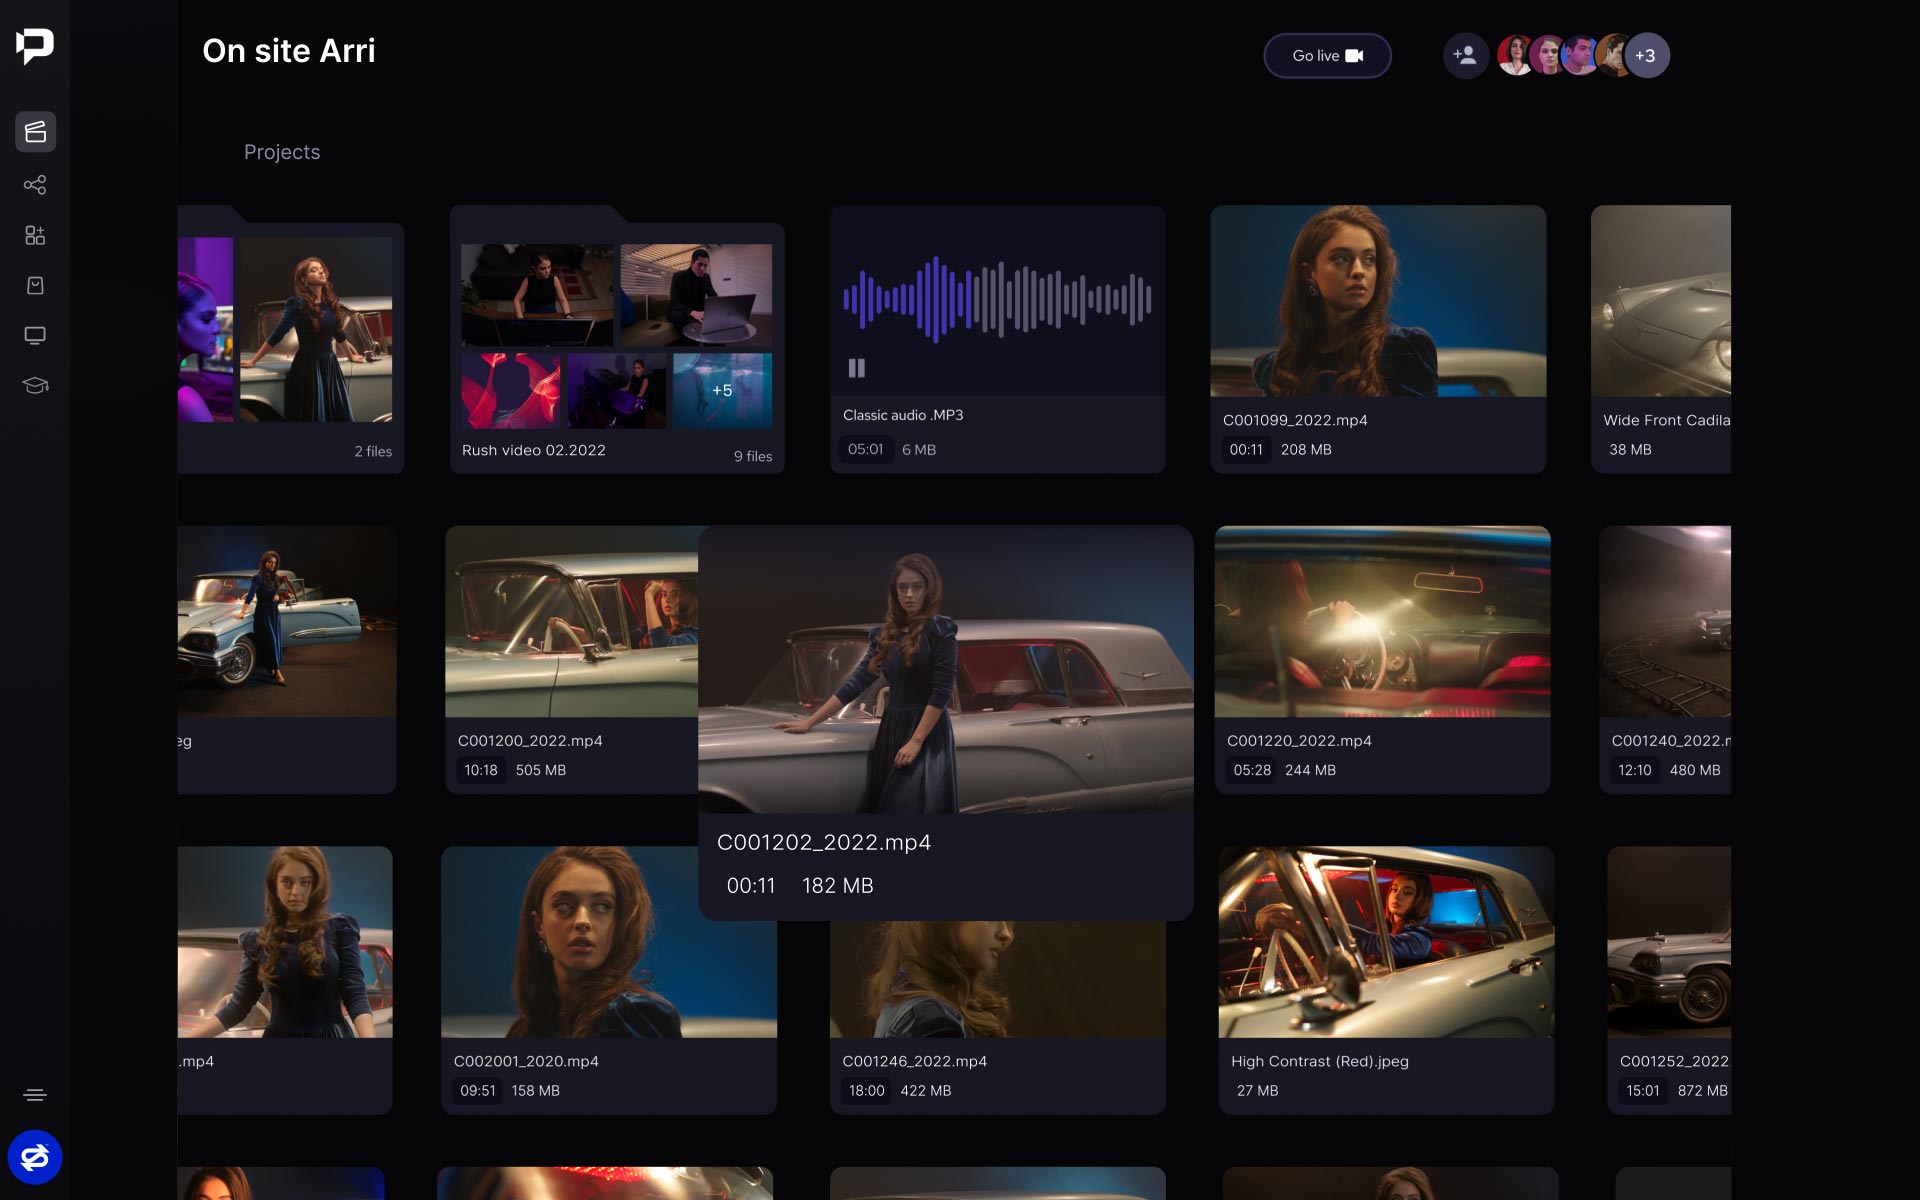Select the second member avatar

pyautogui.click(x=1548, y=55)
